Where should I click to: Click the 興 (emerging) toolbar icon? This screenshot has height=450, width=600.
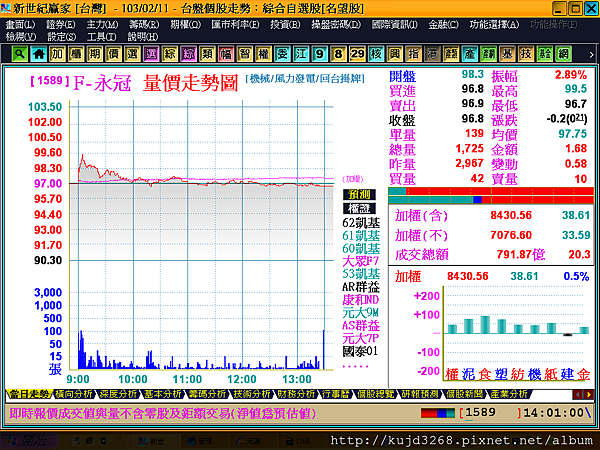pos(395,54)
